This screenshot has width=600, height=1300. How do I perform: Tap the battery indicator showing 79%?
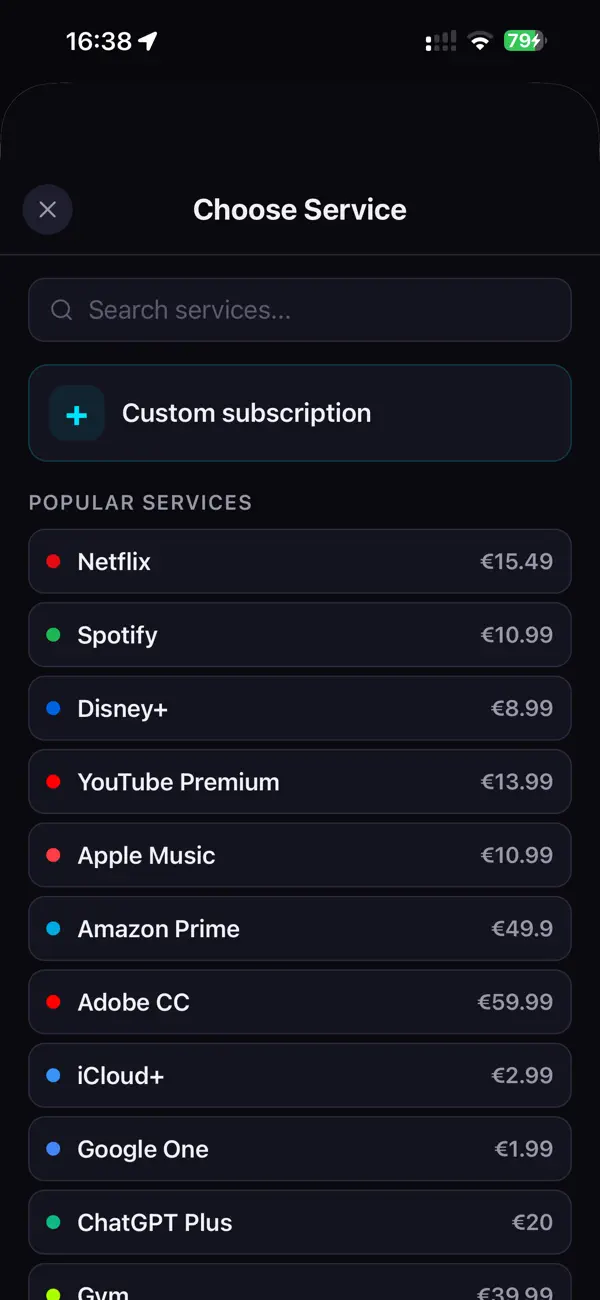click(x=521, y=41)
